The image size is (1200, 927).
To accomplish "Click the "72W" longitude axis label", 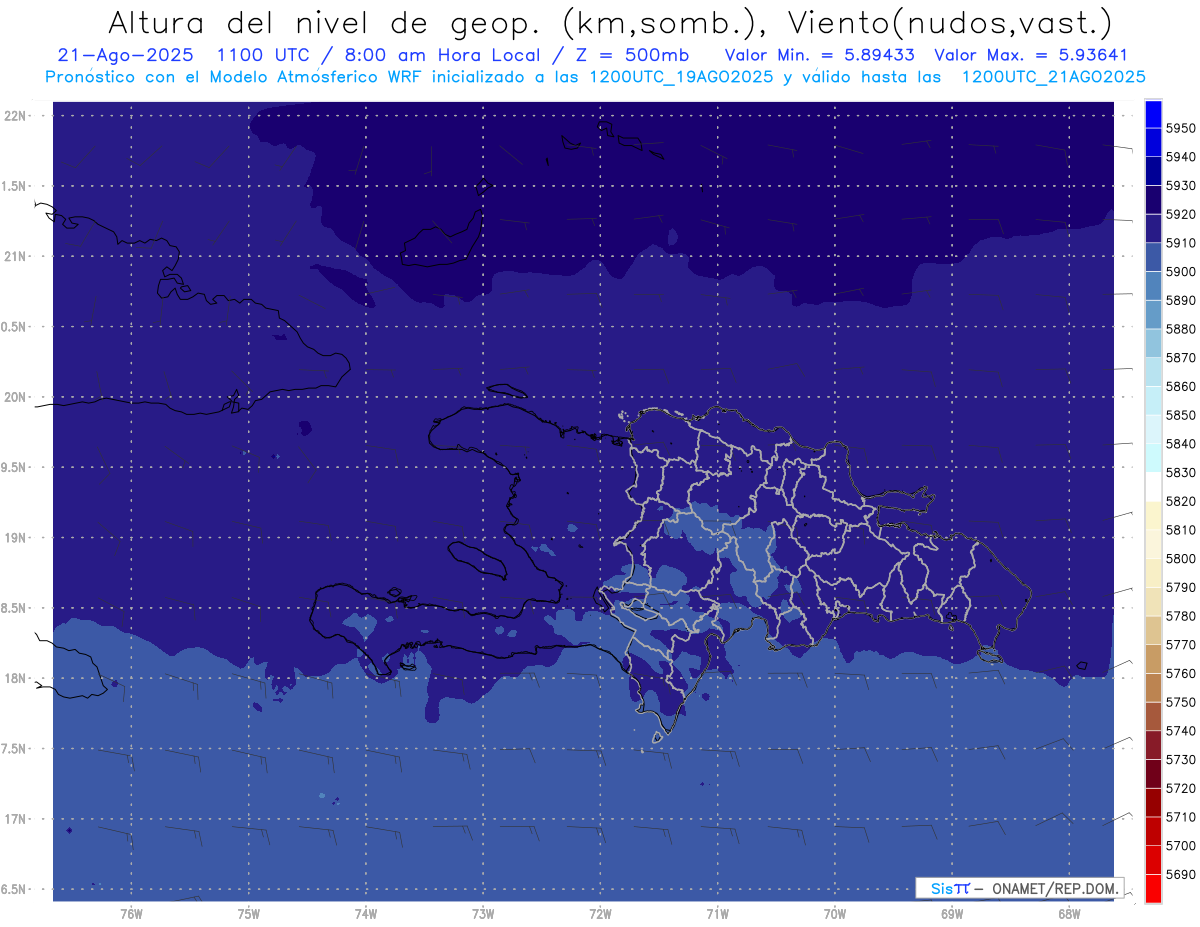I will click(601, 914).
